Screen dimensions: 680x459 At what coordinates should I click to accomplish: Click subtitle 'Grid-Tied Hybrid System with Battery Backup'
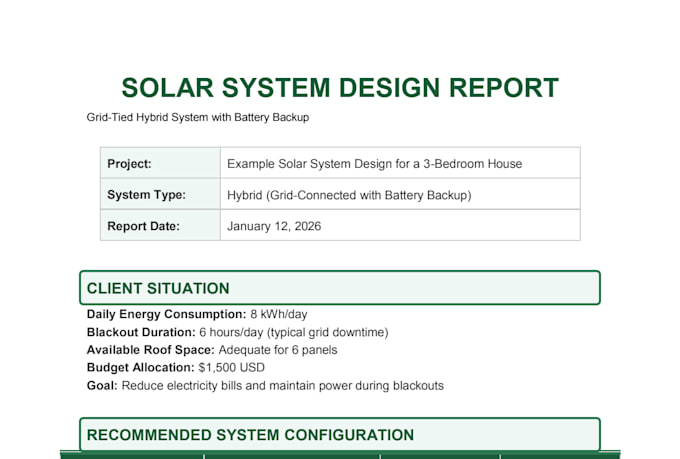[x=198, y=118]
